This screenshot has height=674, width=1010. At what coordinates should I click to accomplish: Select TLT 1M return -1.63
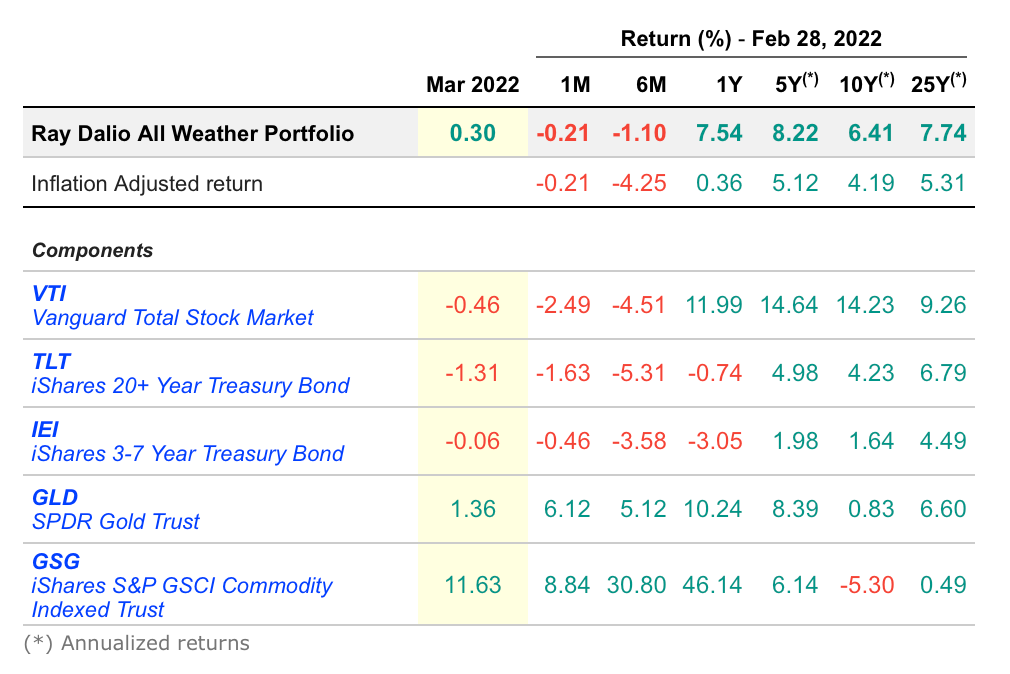[x=563, y=373]
